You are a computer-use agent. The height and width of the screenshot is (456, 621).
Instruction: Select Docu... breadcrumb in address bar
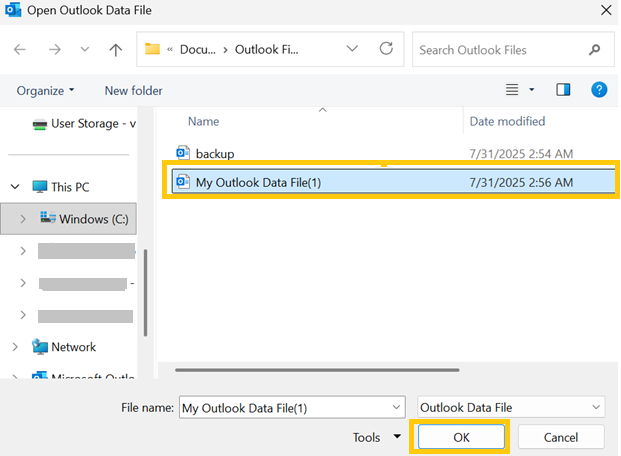tap(198, 50)
